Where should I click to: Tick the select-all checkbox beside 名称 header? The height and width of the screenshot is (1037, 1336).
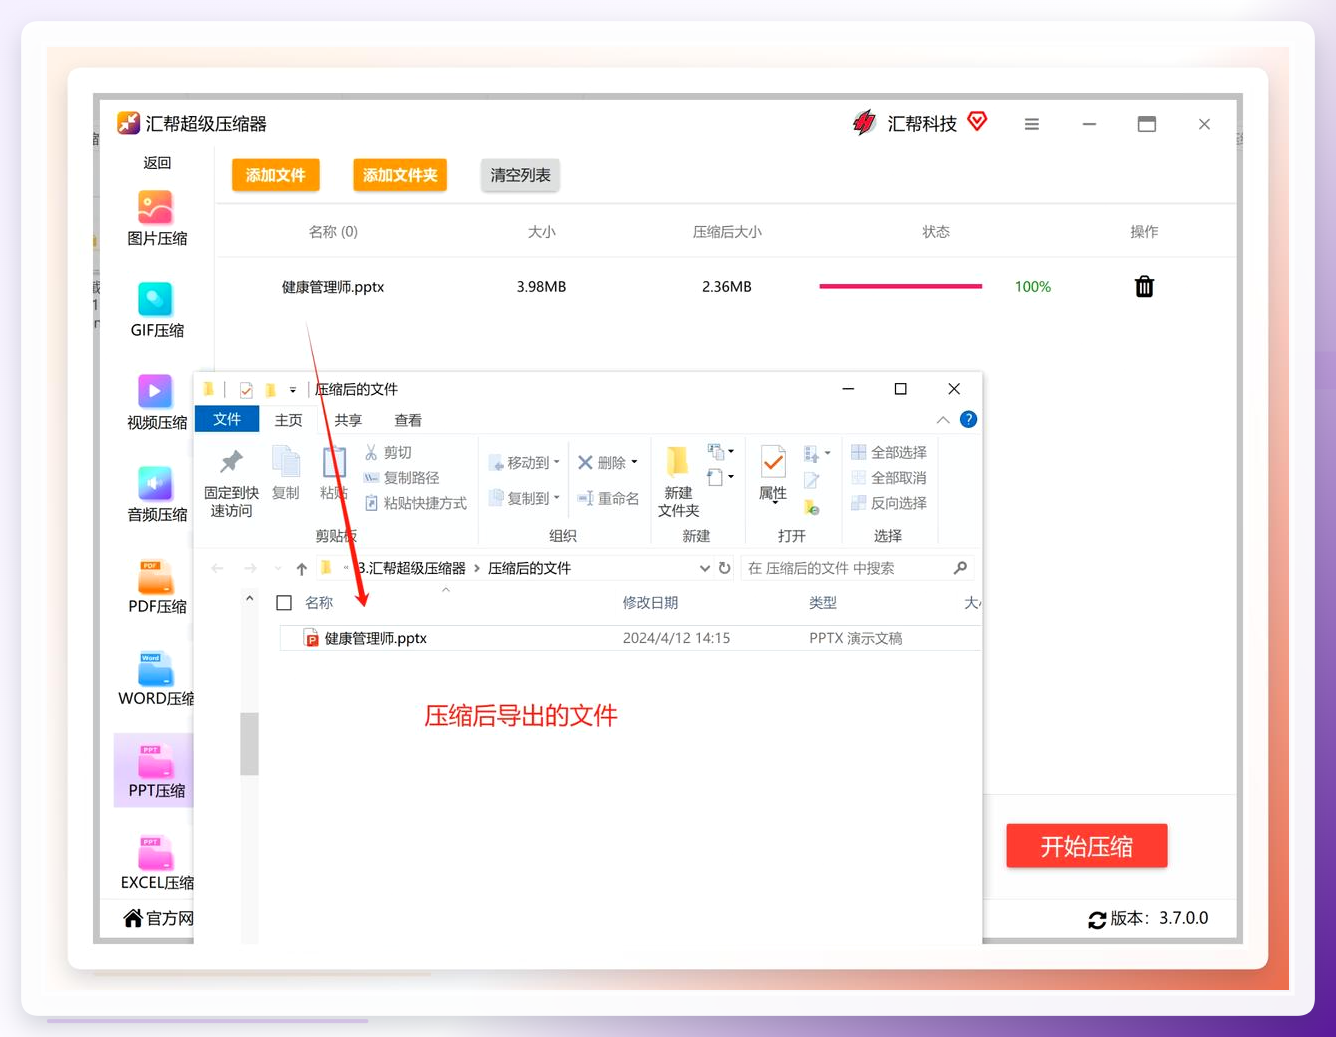(284, 603)
